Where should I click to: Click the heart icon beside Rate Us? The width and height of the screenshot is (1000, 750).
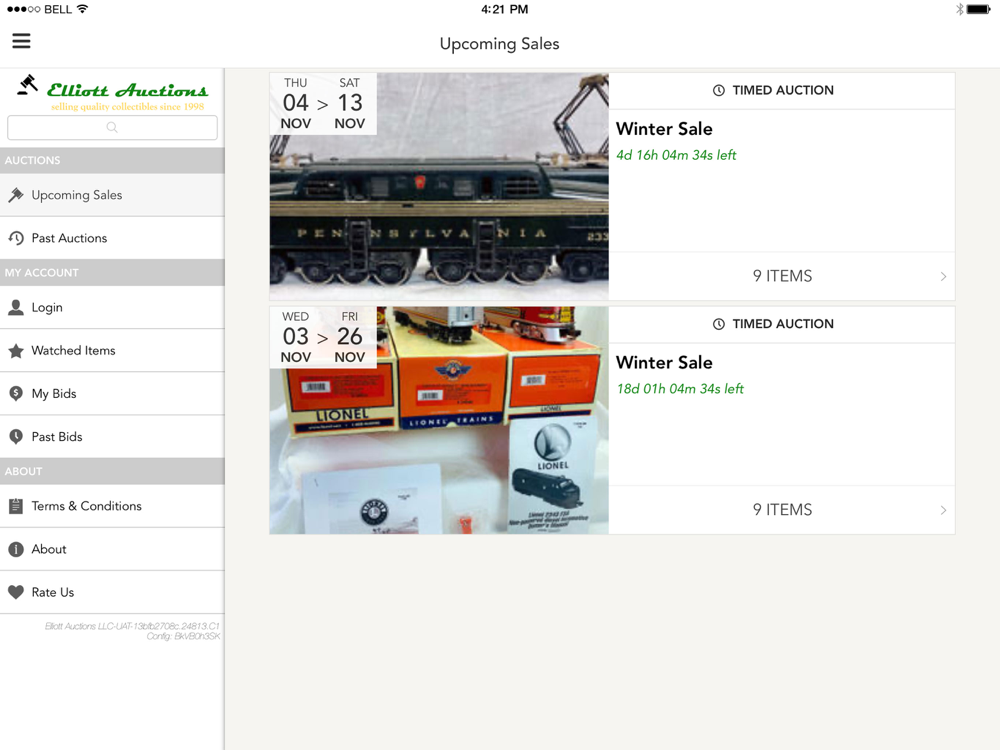pyautogui.click(x=16, y=592)
